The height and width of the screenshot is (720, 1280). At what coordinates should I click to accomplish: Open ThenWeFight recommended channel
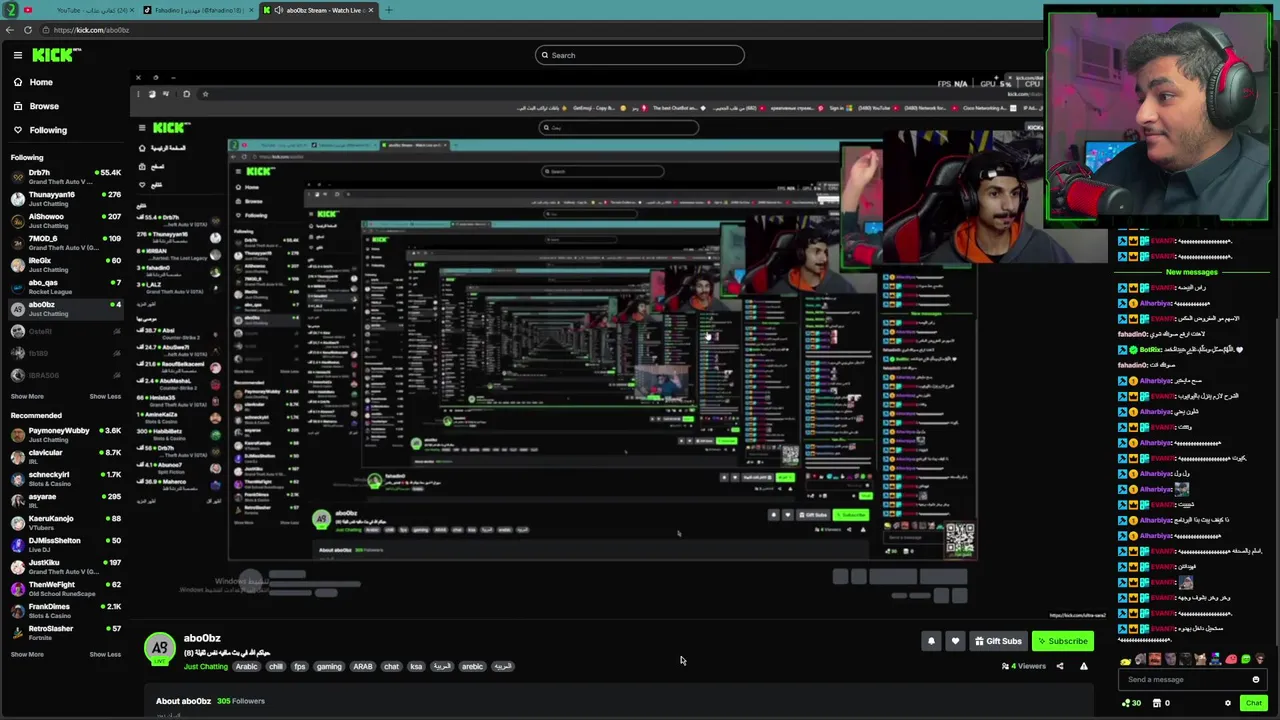(x=64, y=588)
